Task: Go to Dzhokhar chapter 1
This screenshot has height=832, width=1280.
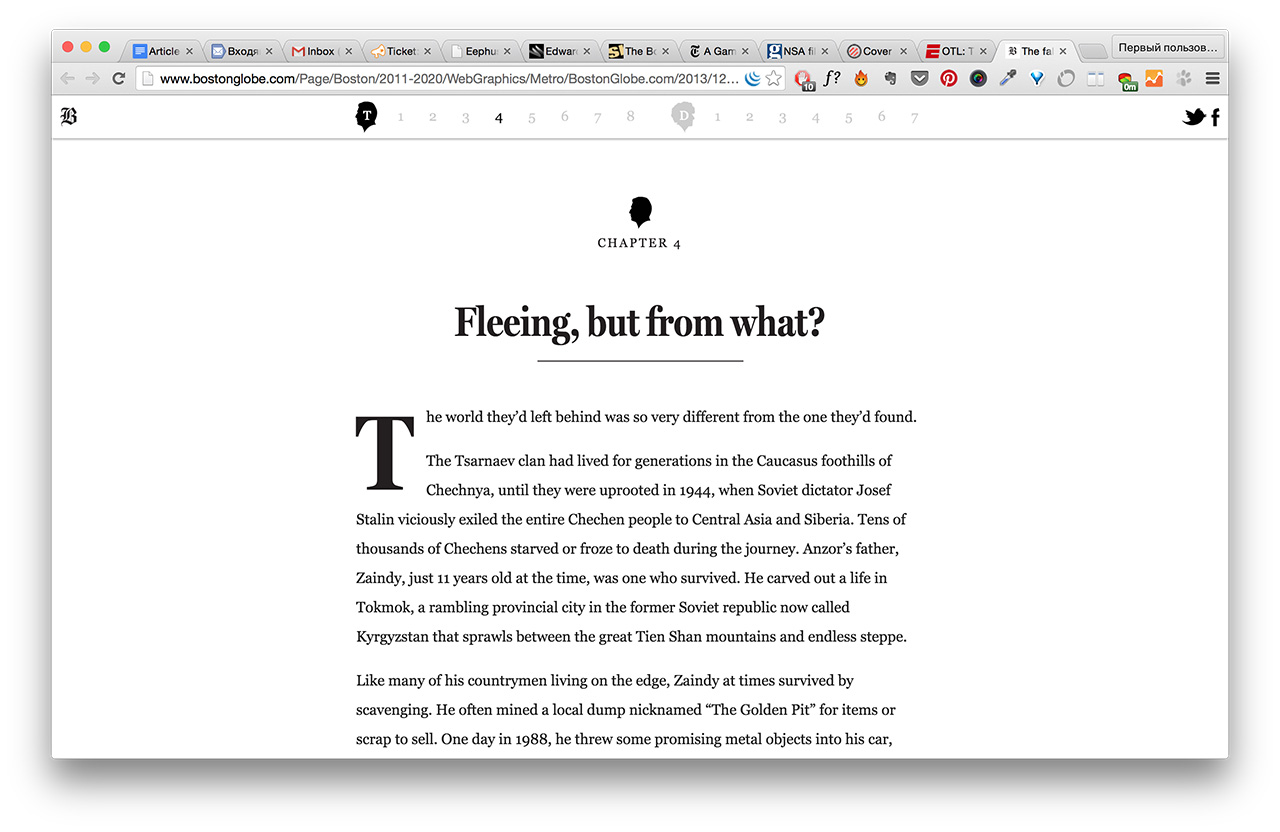Action: pos(717,117)
